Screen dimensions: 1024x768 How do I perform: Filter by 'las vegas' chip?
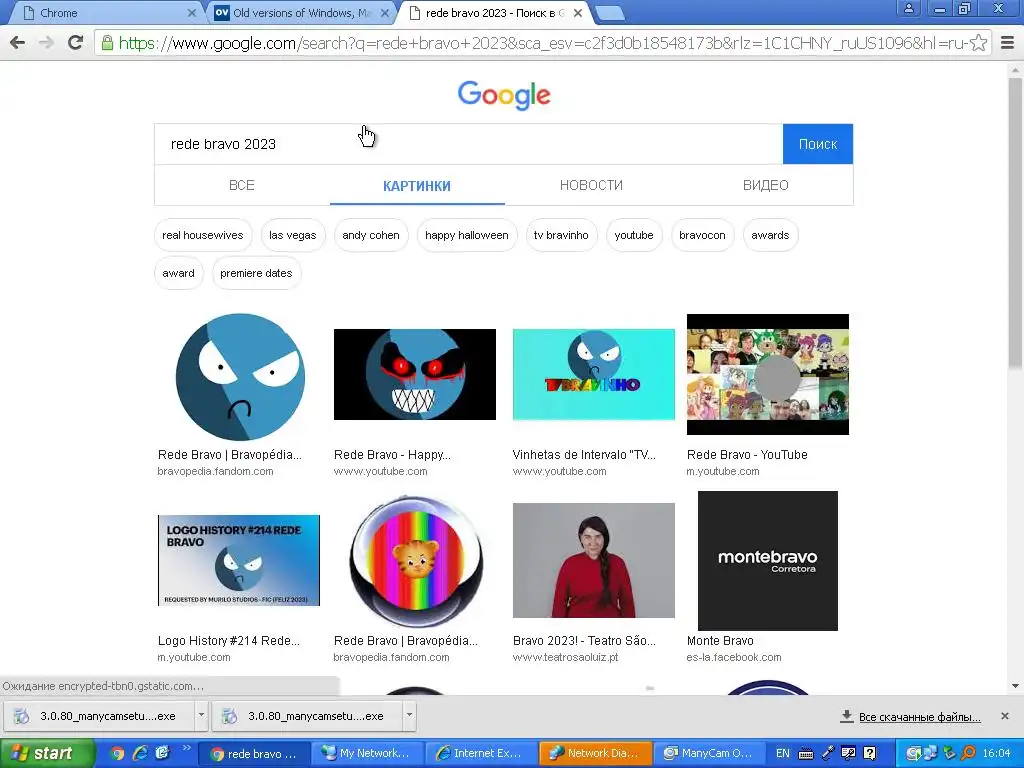click(293, 235)
